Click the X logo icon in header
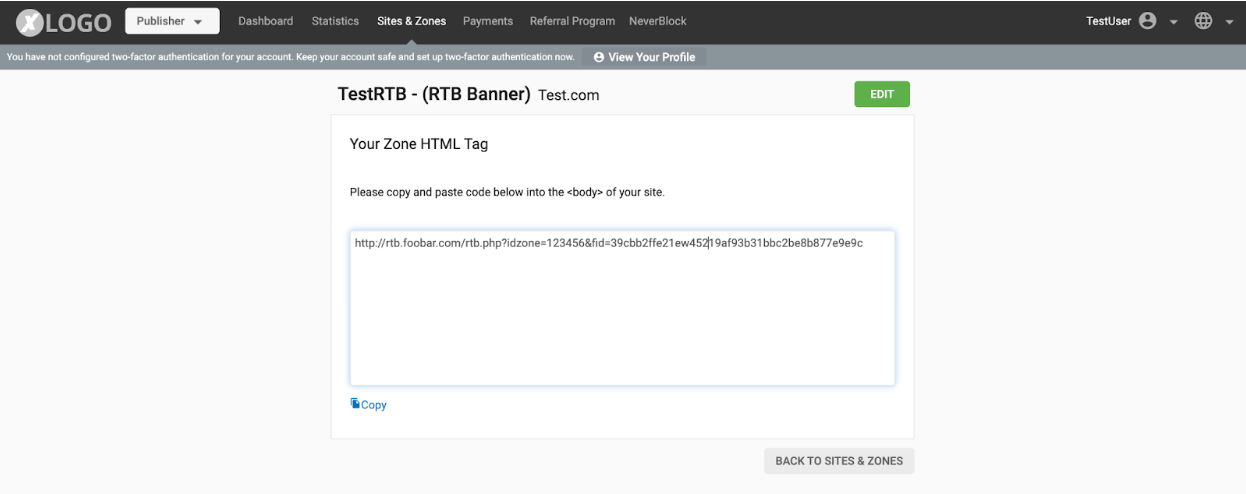Screen dimensions: 1246x494 31,21
